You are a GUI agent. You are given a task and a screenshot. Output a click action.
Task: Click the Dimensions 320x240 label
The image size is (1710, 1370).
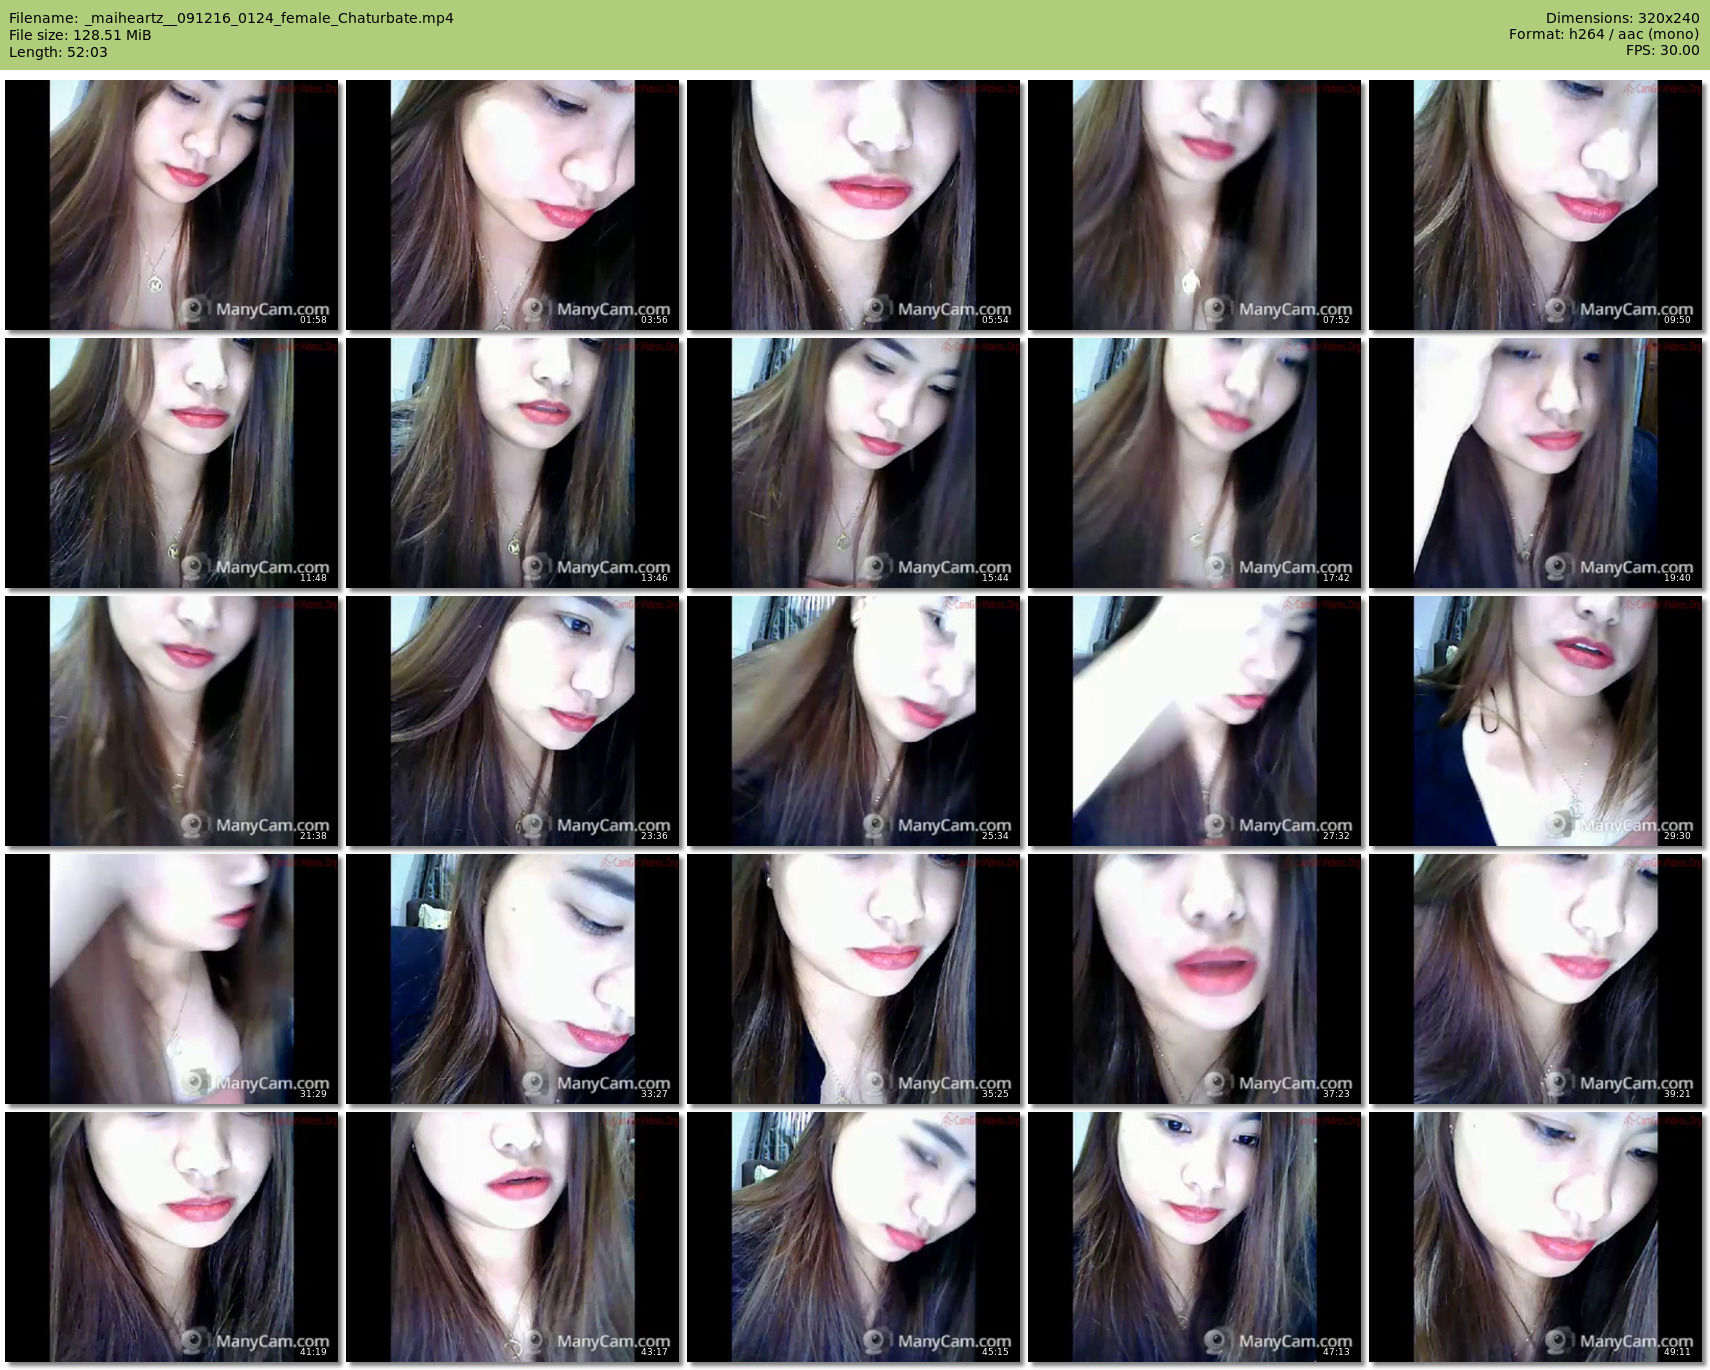[1622, 18]
